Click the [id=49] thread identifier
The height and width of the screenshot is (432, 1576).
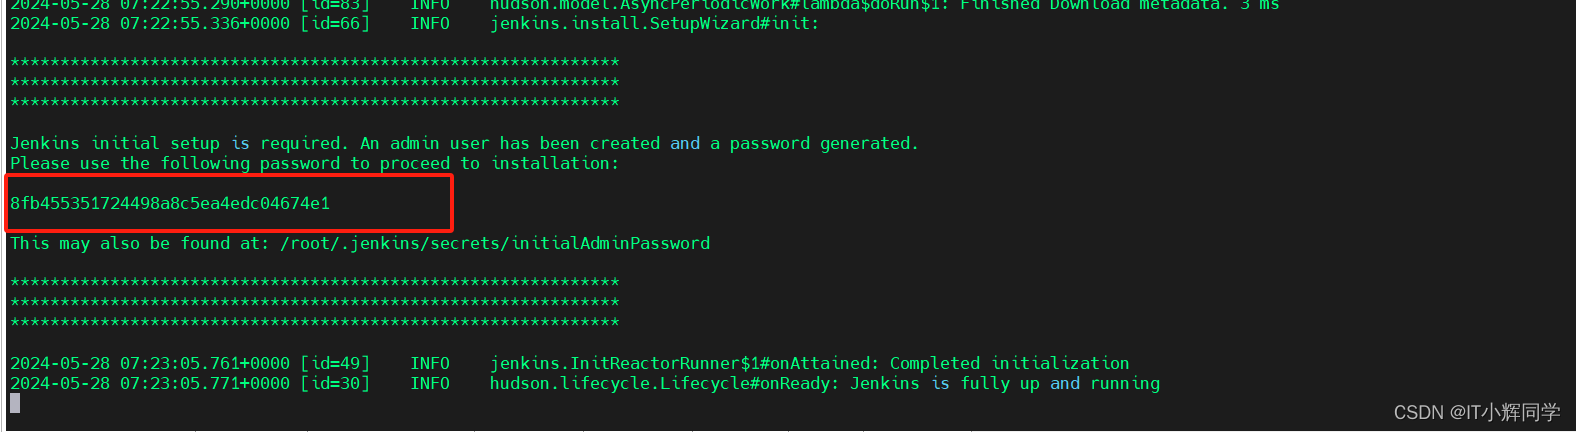(x=335, y=363)
